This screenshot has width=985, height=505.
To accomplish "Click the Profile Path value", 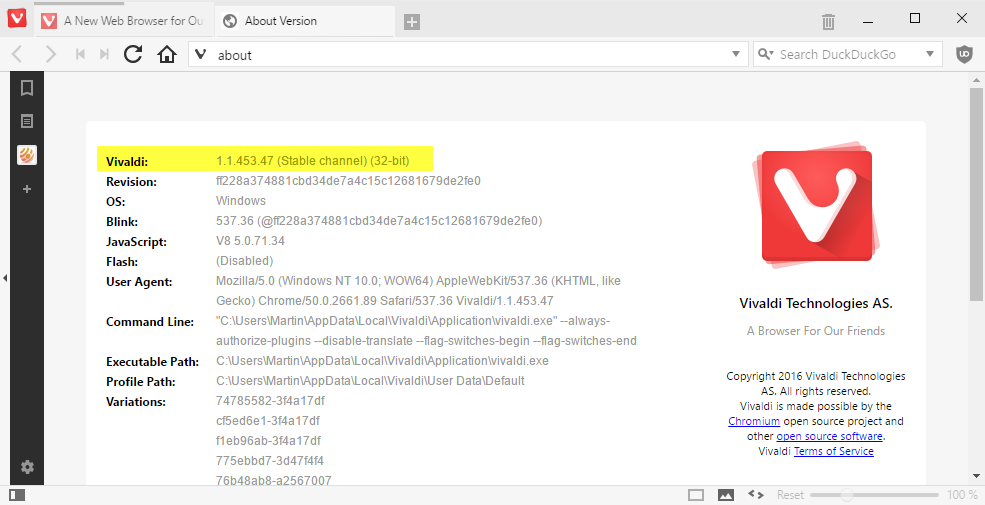I will [370, 381].
